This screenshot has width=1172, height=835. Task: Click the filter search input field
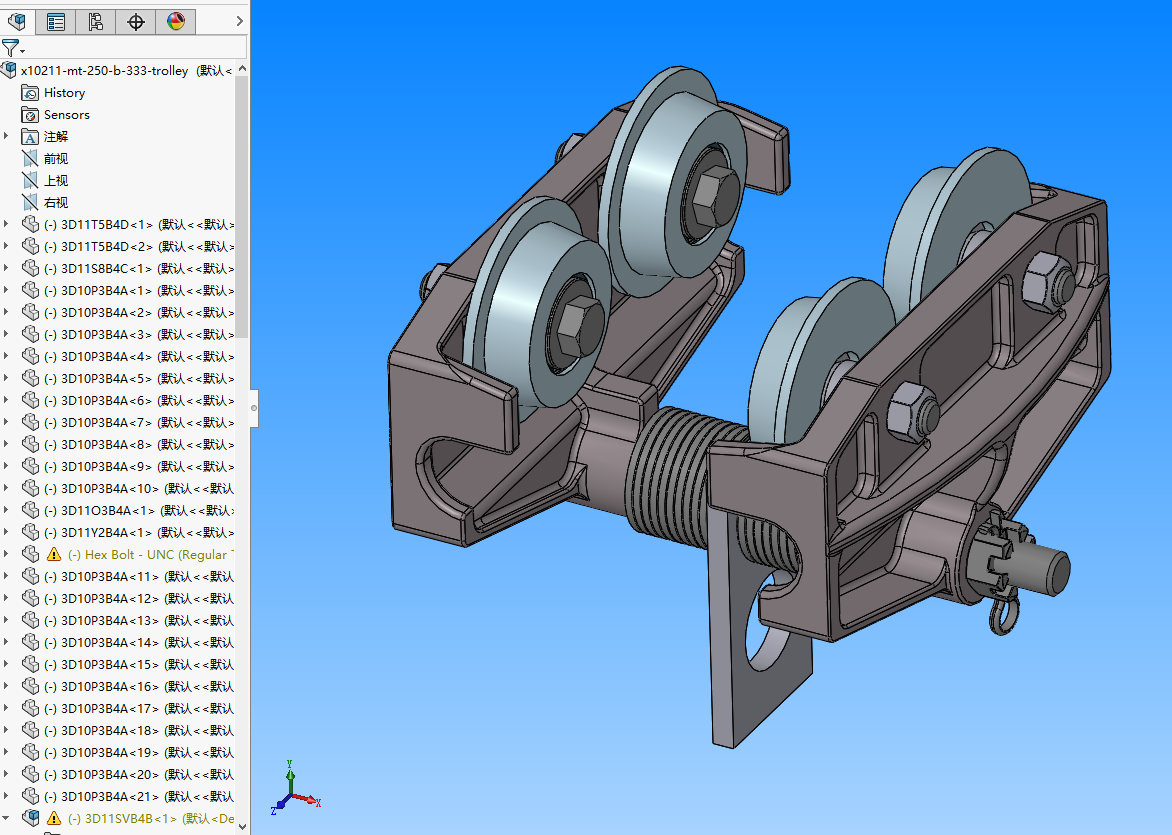coord(136,48)
